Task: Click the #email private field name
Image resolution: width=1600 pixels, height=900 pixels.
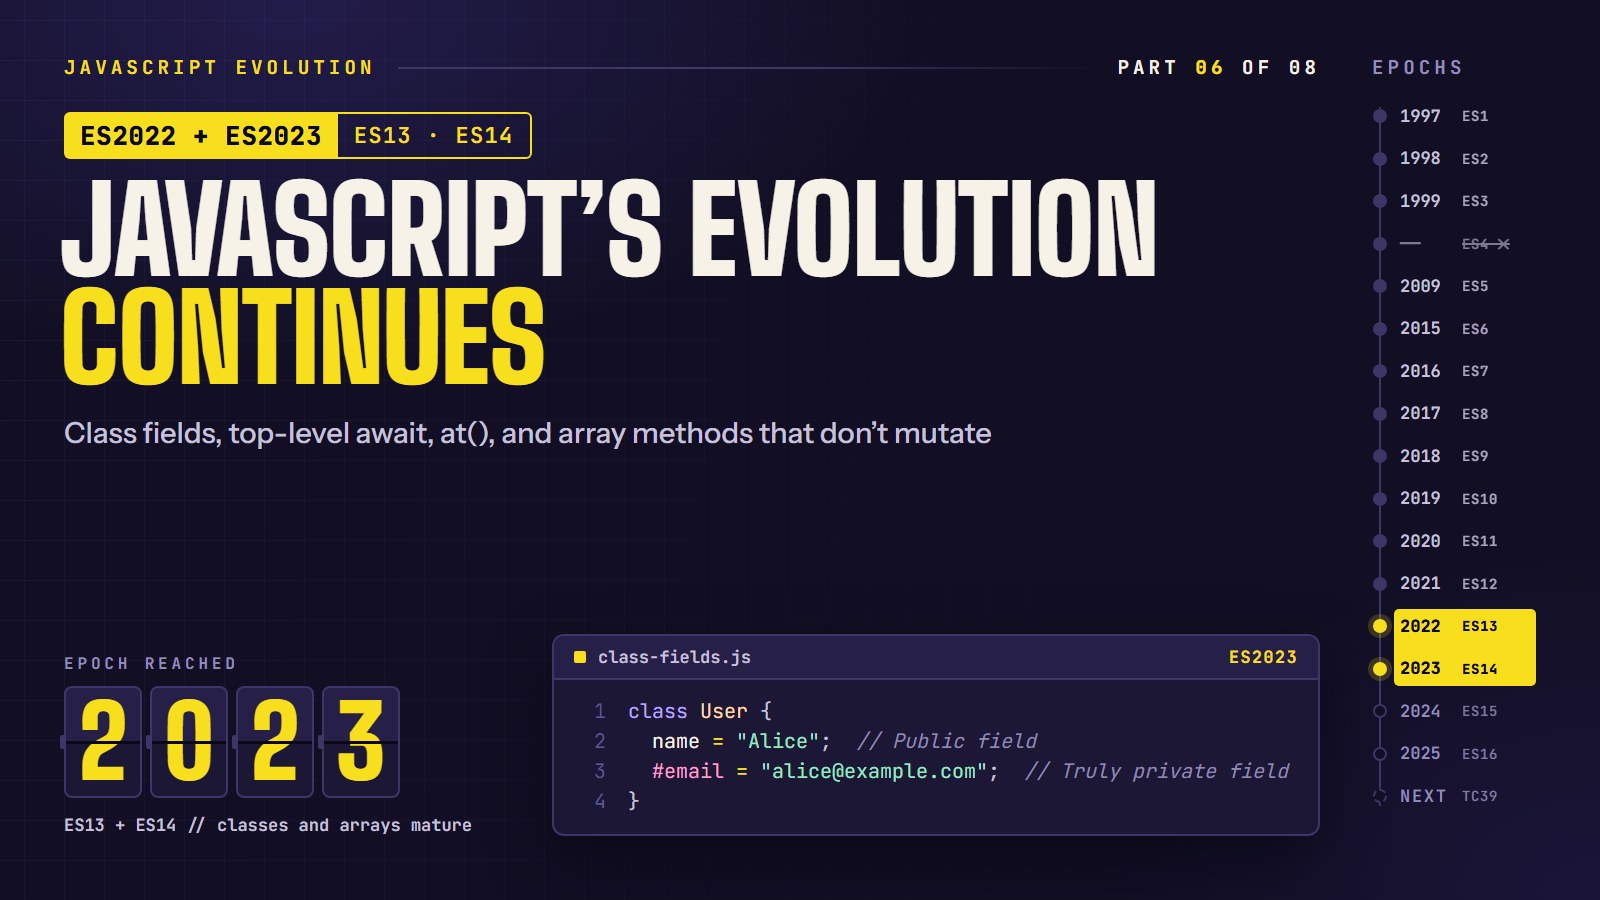Action: coord(688,771)
